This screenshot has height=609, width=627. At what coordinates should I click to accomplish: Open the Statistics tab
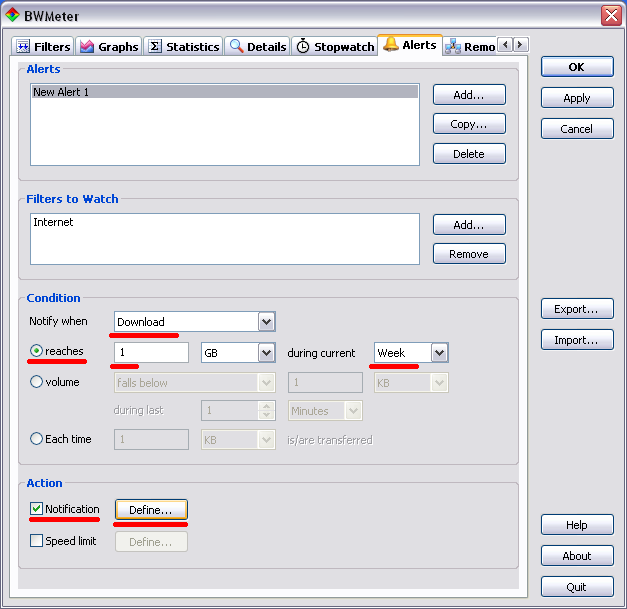184,46
